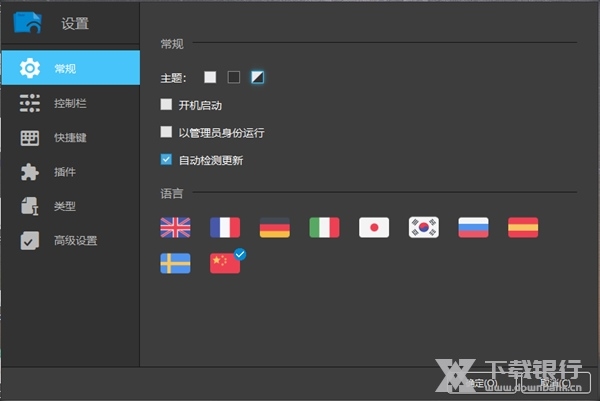This screenshot has width=600, height=401.
Task: Select German language flag
Action: [x=275, y=227]
